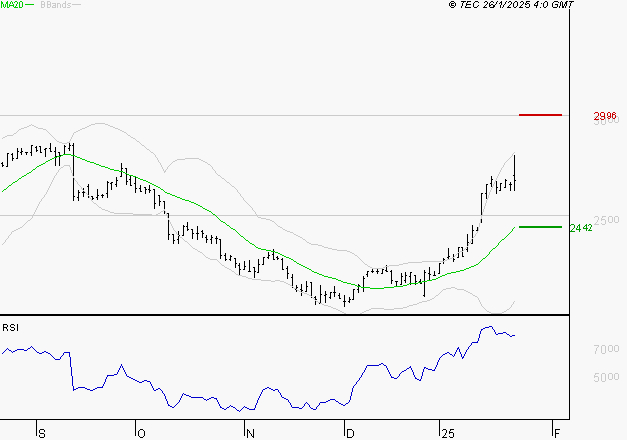This screenshot has width=627, height=440.
Task: Click the green 2442 moving average value
Action: 581,228
